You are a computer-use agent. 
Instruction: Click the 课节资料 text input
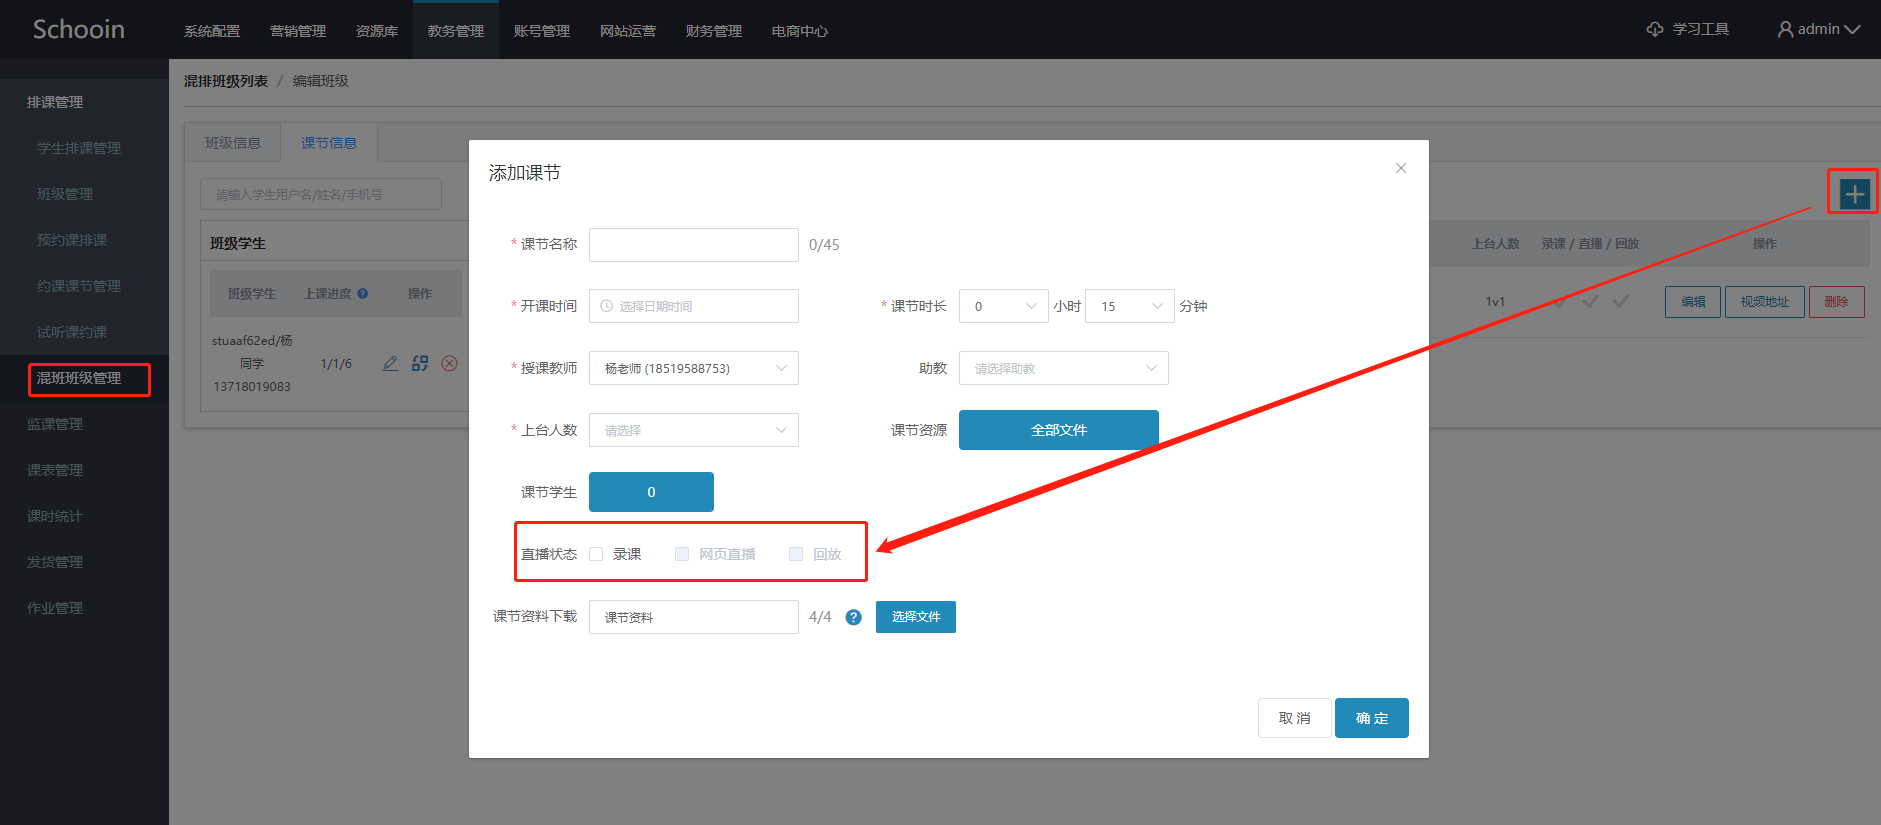pyautogui.click(x=694, y=617)
